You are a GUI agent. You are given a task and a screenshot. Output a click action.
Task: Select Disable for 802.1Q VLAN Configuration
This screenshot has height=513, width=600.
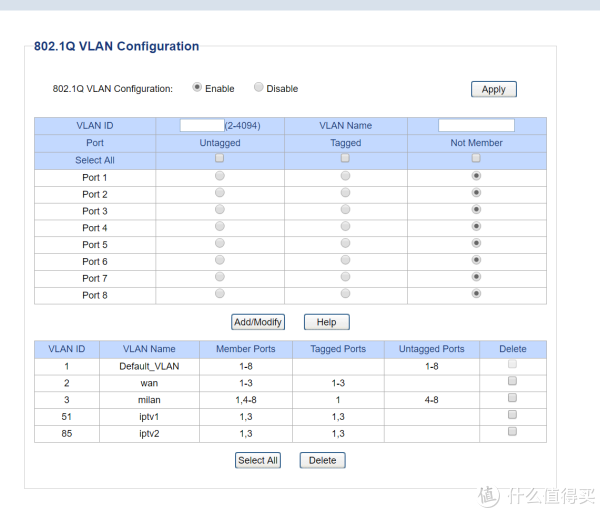point(259,88)
